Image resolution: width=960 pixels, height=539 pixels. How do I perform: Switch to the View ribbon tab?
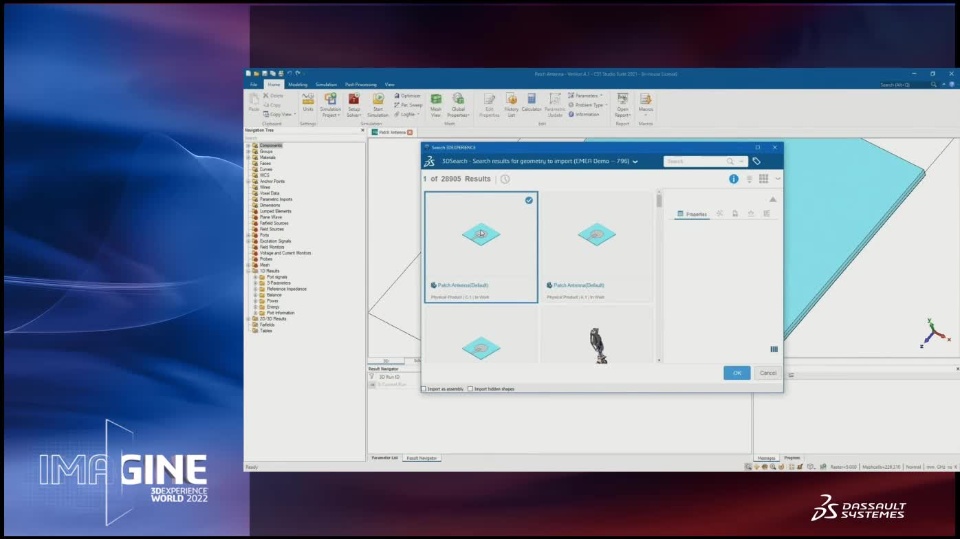point(389,85)
